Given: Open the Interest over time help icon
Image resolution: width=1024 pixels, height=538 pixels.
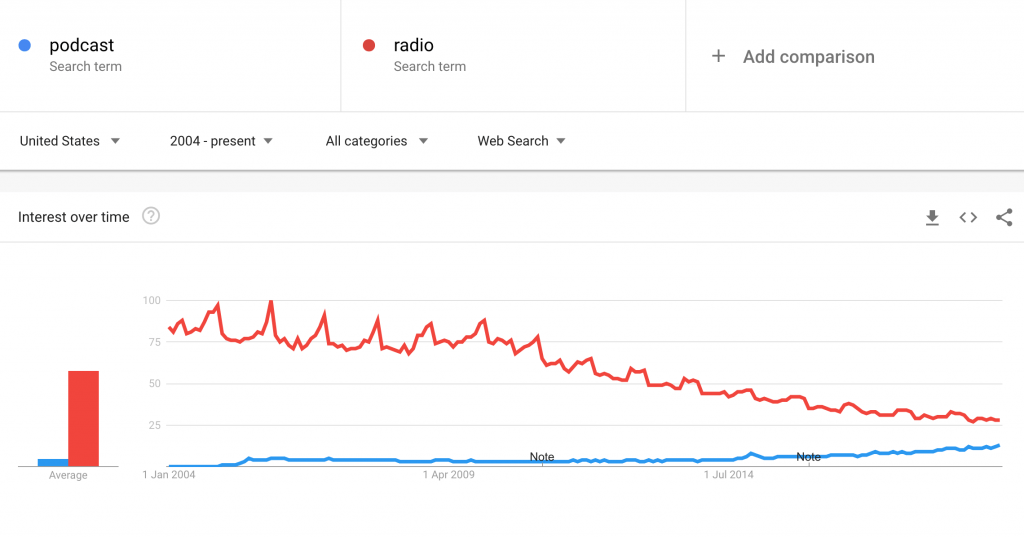Looking at the screenshot, I should [151, 216].
